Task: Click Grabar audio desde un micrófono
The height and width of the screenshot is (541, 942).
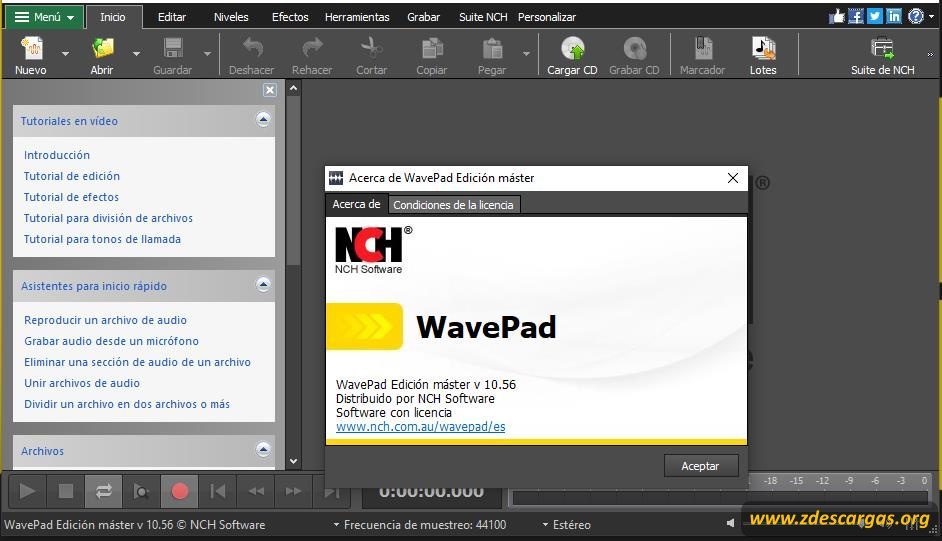Action: pos(111,341)
